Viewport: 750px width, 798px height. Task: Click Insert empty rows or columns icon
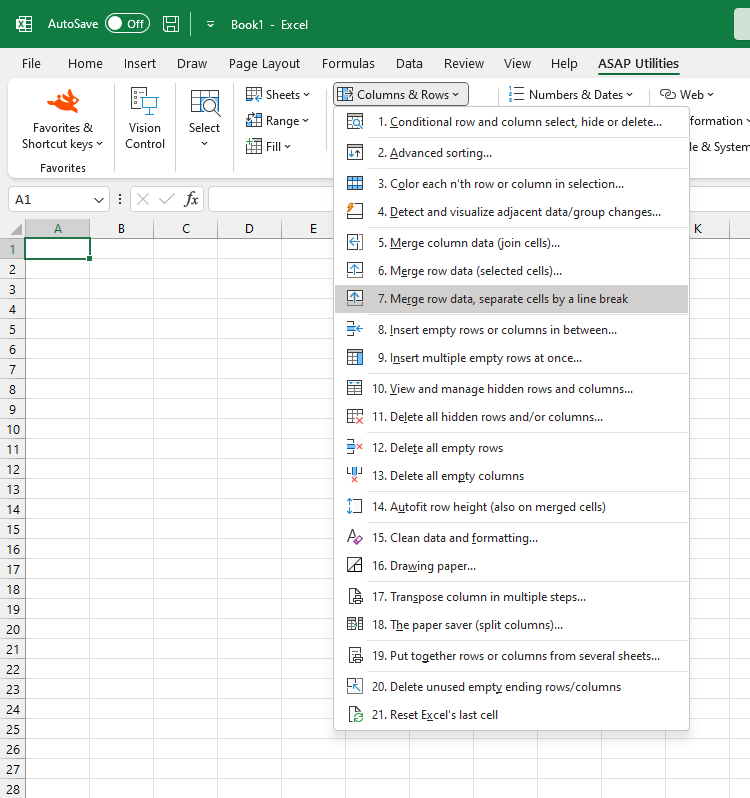(355, 330)
